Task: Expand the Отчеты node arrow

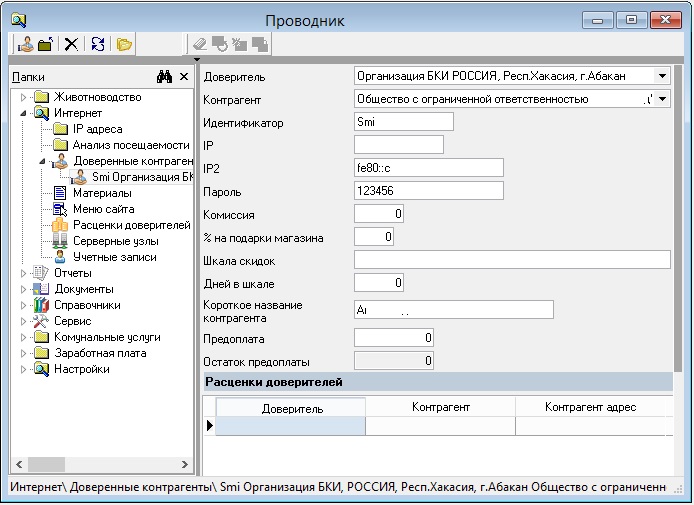Action: [x=23, y=274]
